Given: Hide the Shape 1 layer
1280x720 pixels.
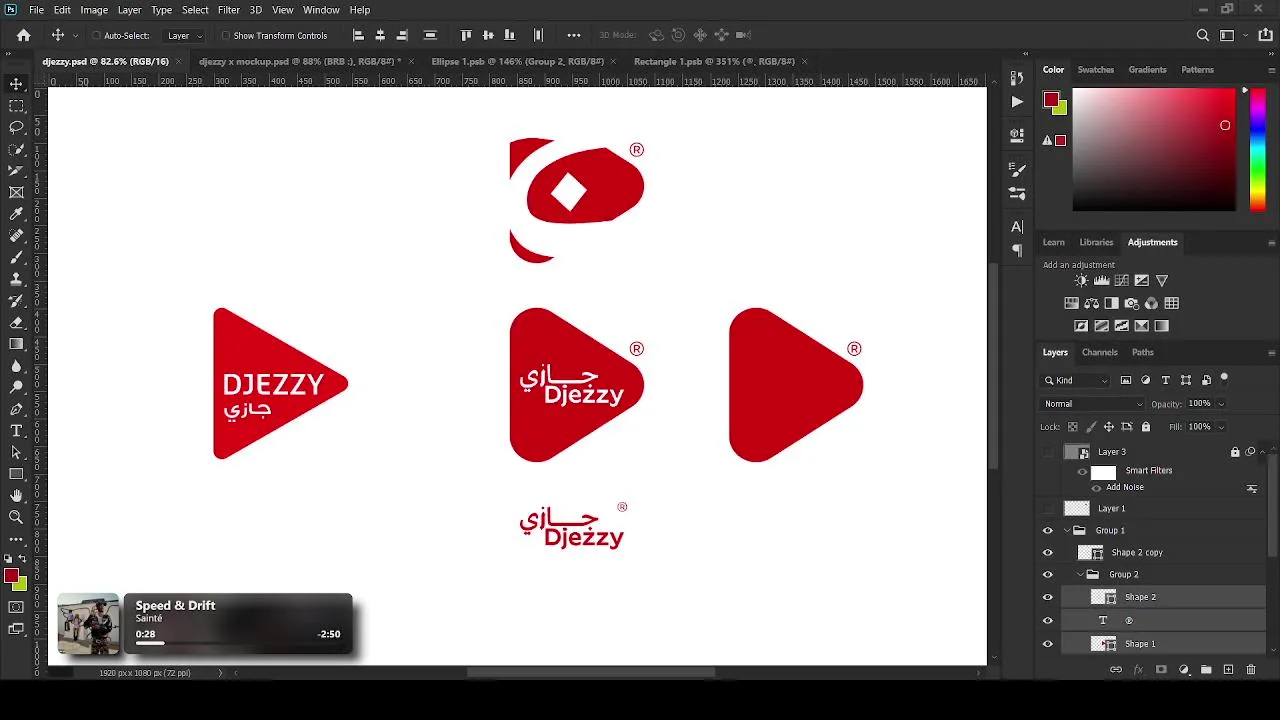Looking at the screenshot, I should [1048, 644].
